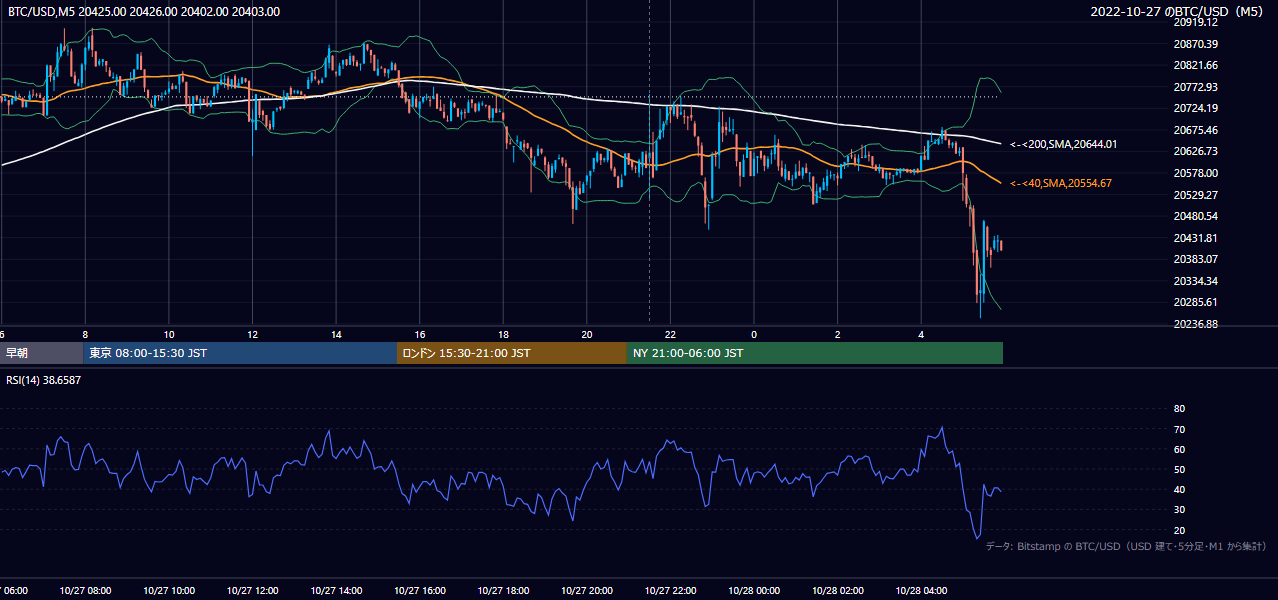The image size is (1278, 600).
Task: Click the 10/27 22:00 date label
Action: click(671, 590)
